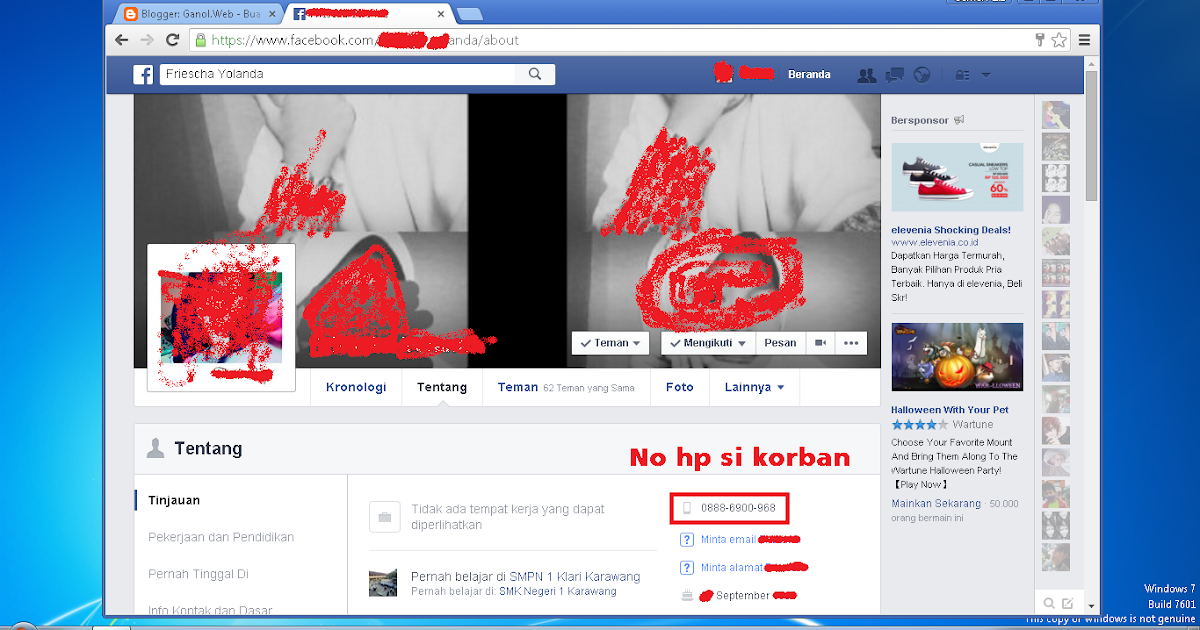The height and width of the screenshot is (630, 1200).
Task: Click the Minta email link
Action: point(728,540)
